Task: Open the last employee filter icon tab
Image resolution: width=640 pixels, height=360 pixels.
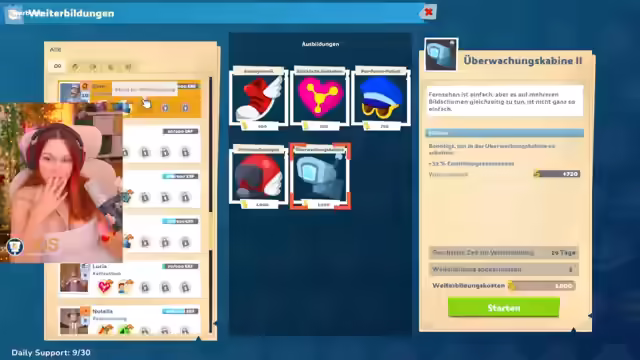Action: click(128, 67)
